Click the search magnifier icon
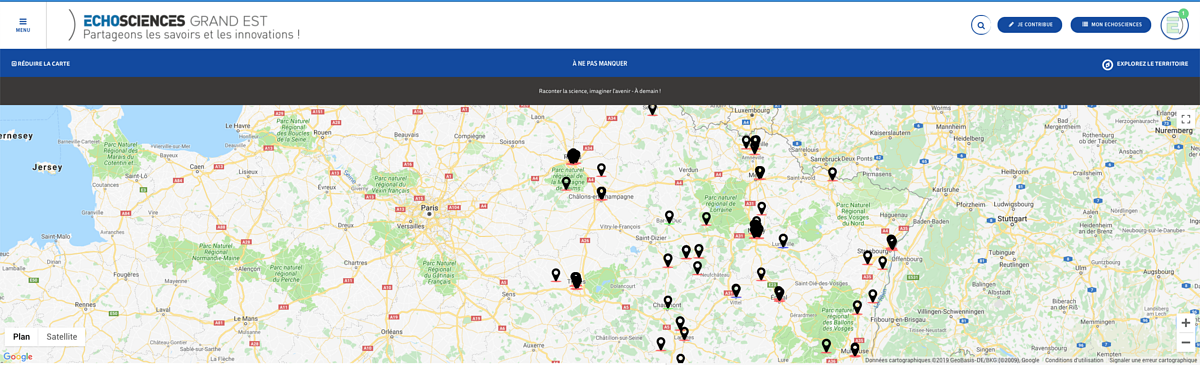The width and height of the screenshot is (1200, 365). (981, 25)
